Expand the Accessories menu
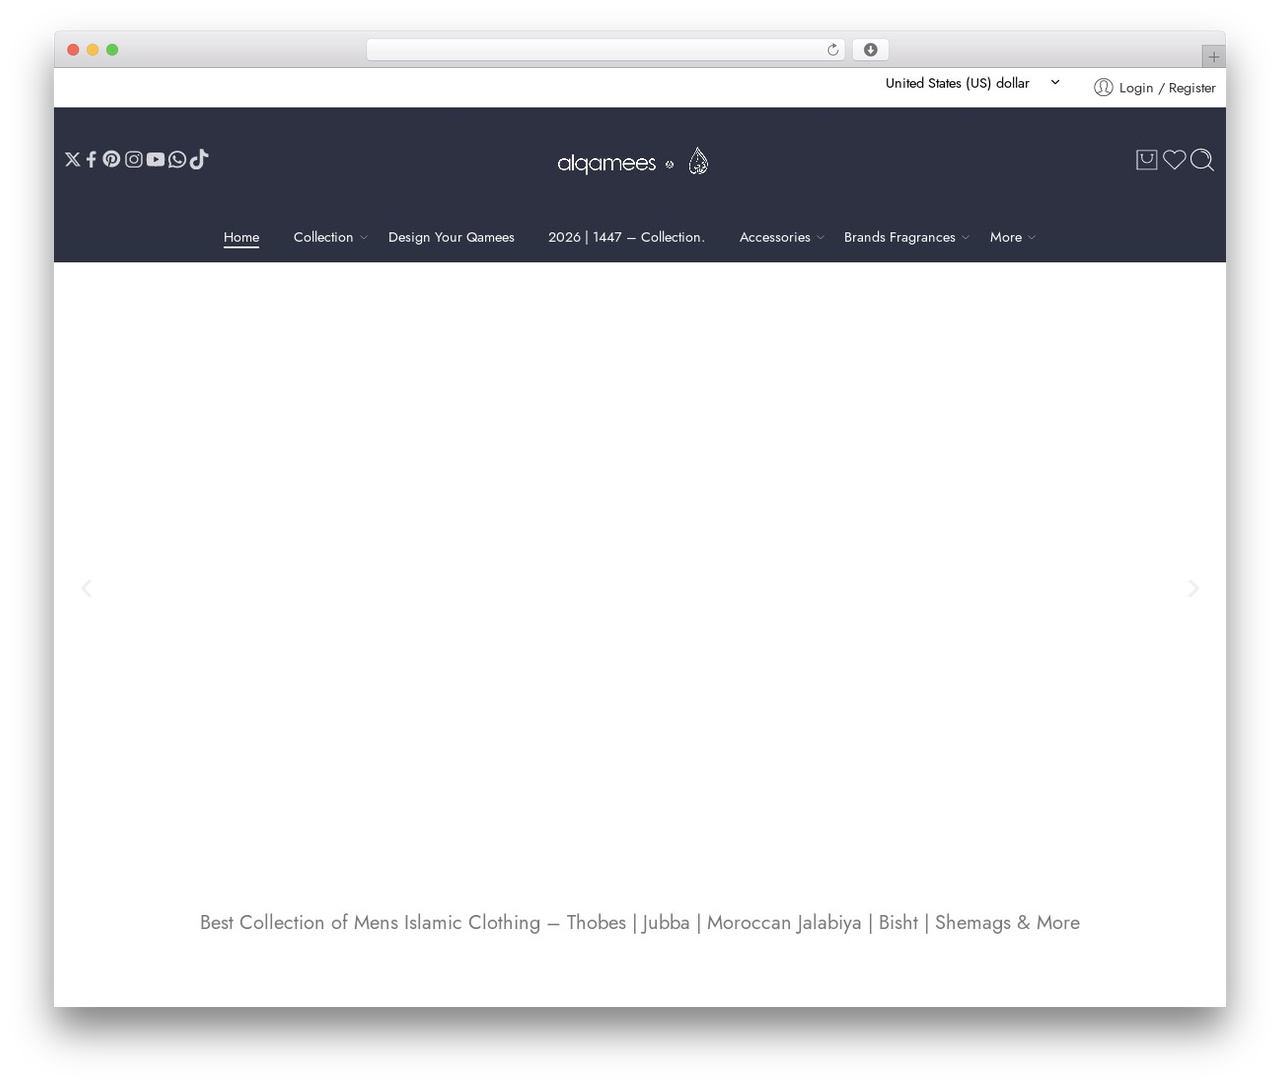This screenshot has width=1280, height=1084. click(782, 237)
